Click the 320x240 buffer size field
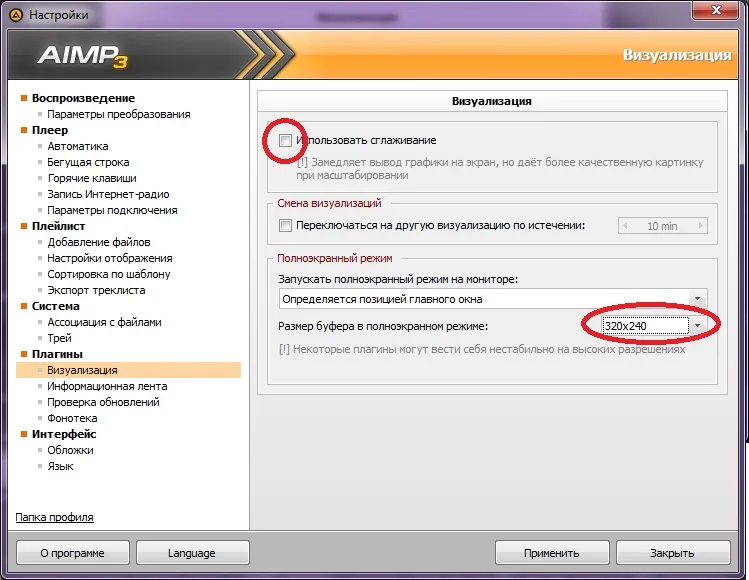The width and height of the screenshot is (749, 580). pos(645,326)
